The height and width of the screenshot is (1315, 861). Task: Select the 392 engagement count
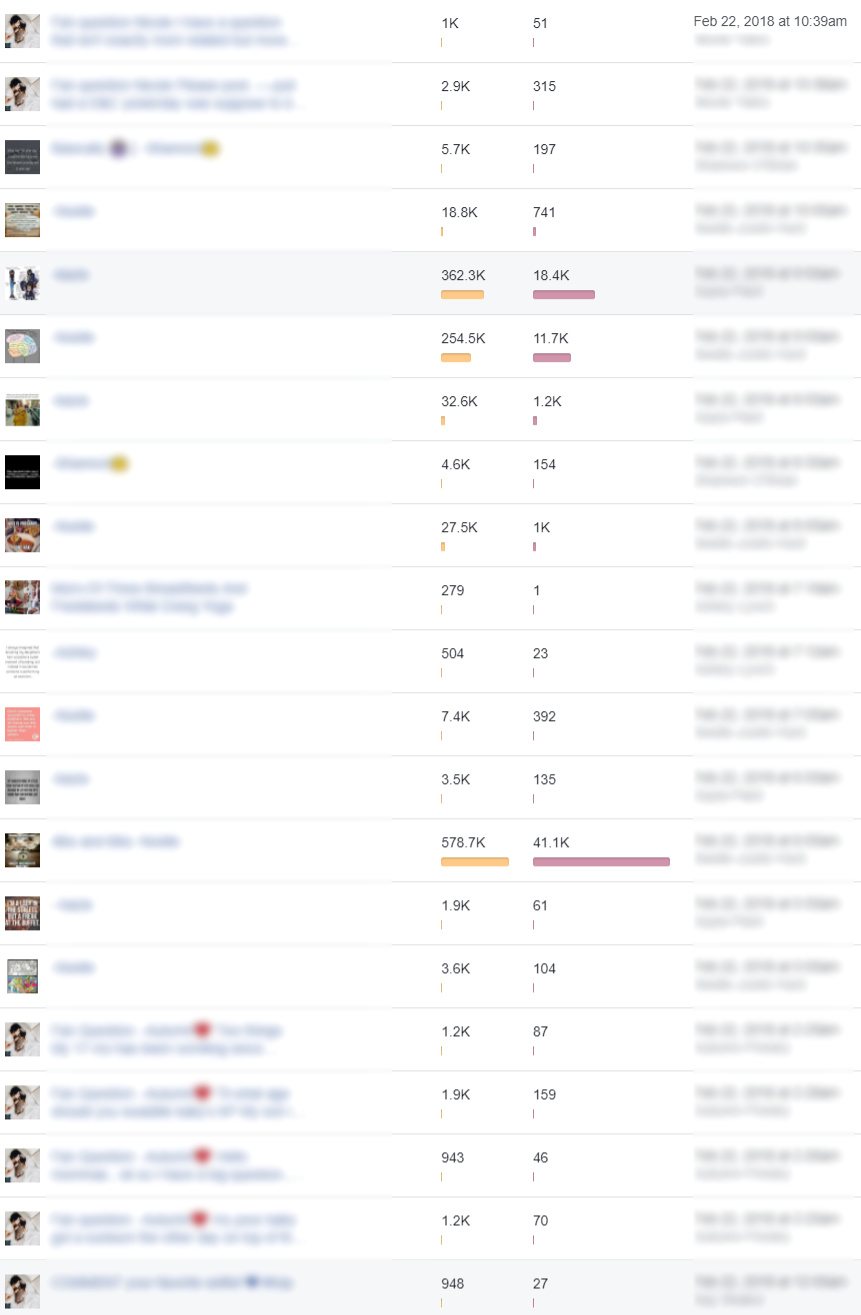point(544,716)
